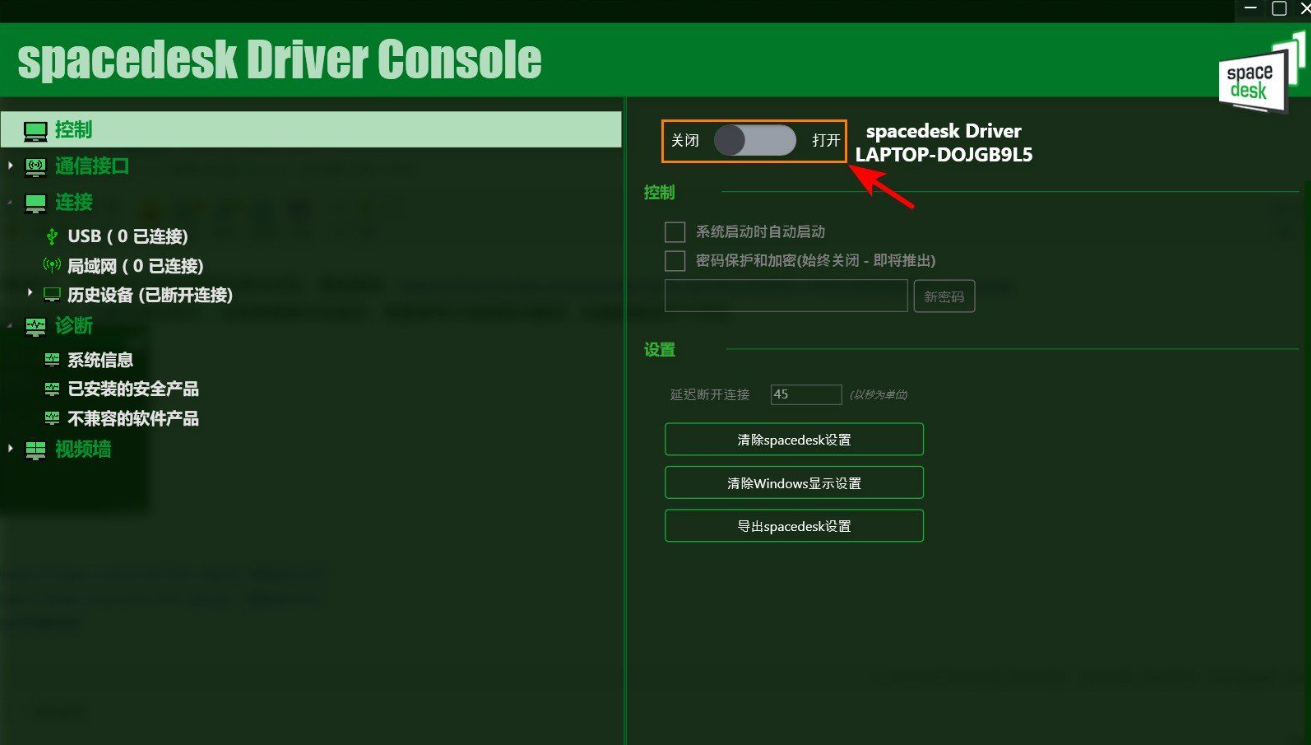Expand the 通信接口 tree node
The image size is (1311, 745).
coord(11,166)
